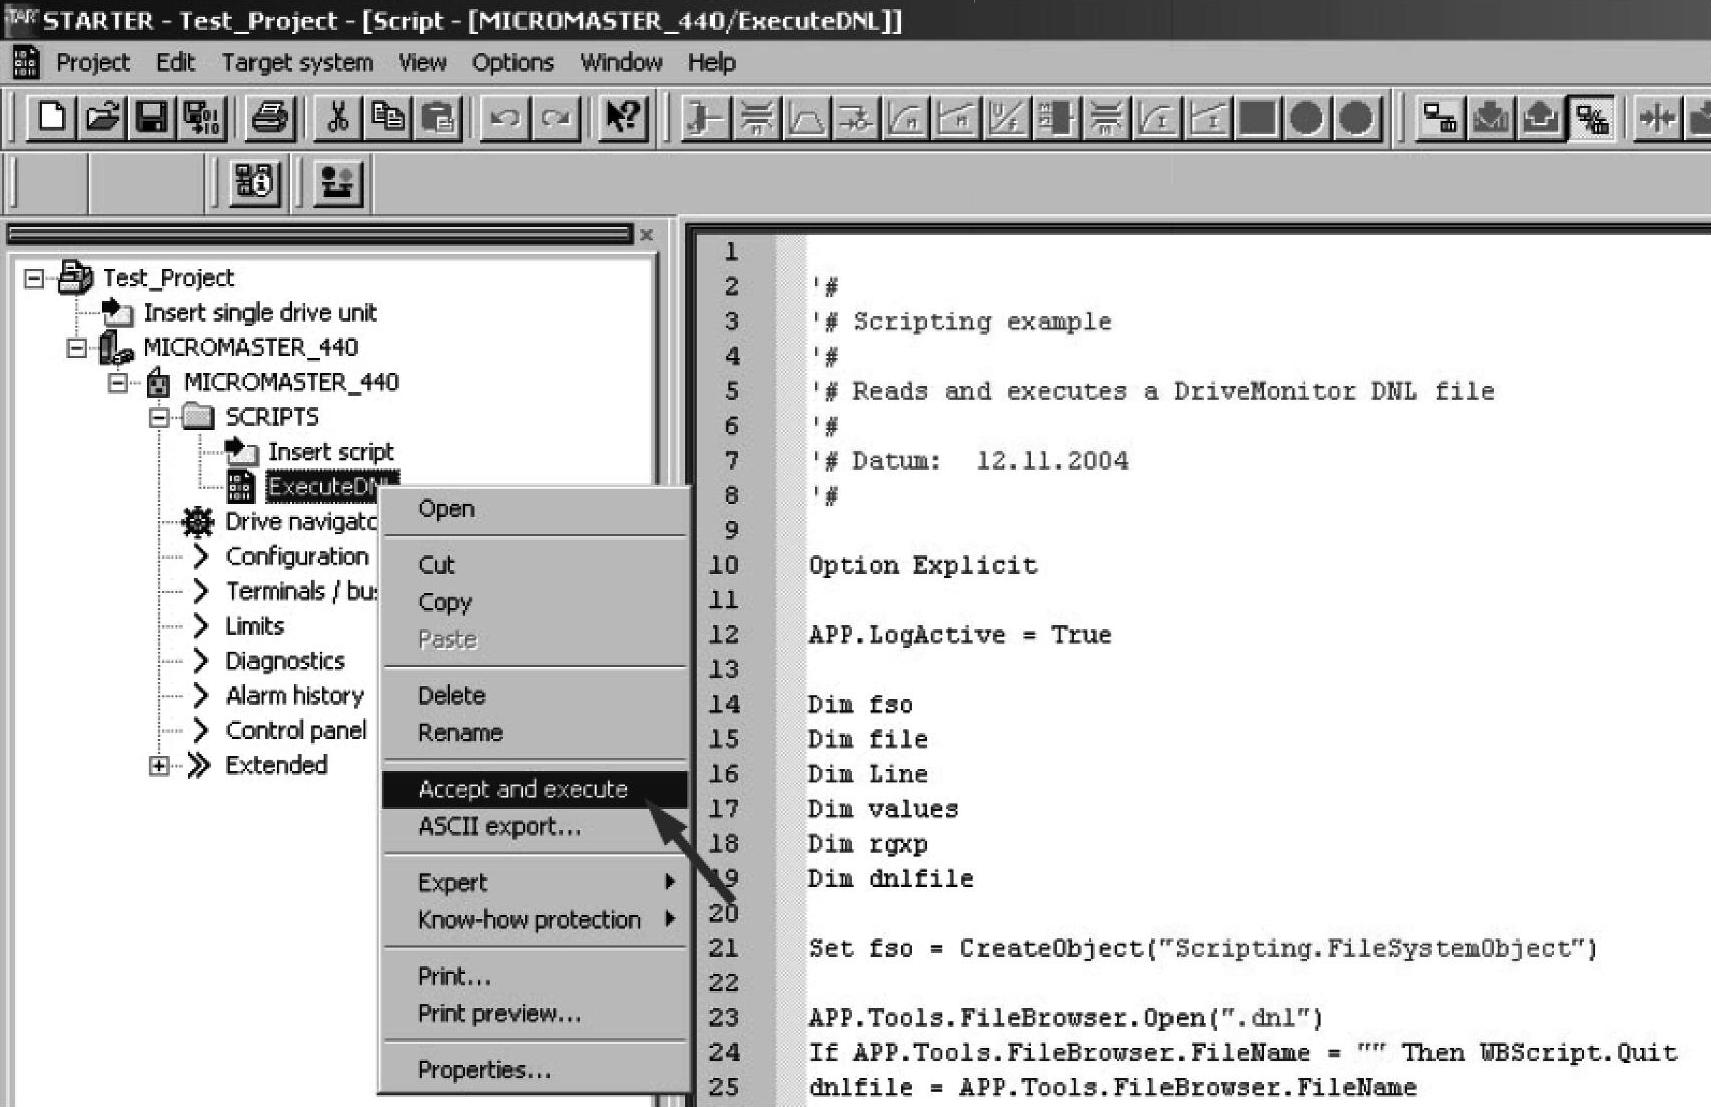This screenshot has height=1107, width=1711.
Task: Open the Help menu
Action: point(711,63)
